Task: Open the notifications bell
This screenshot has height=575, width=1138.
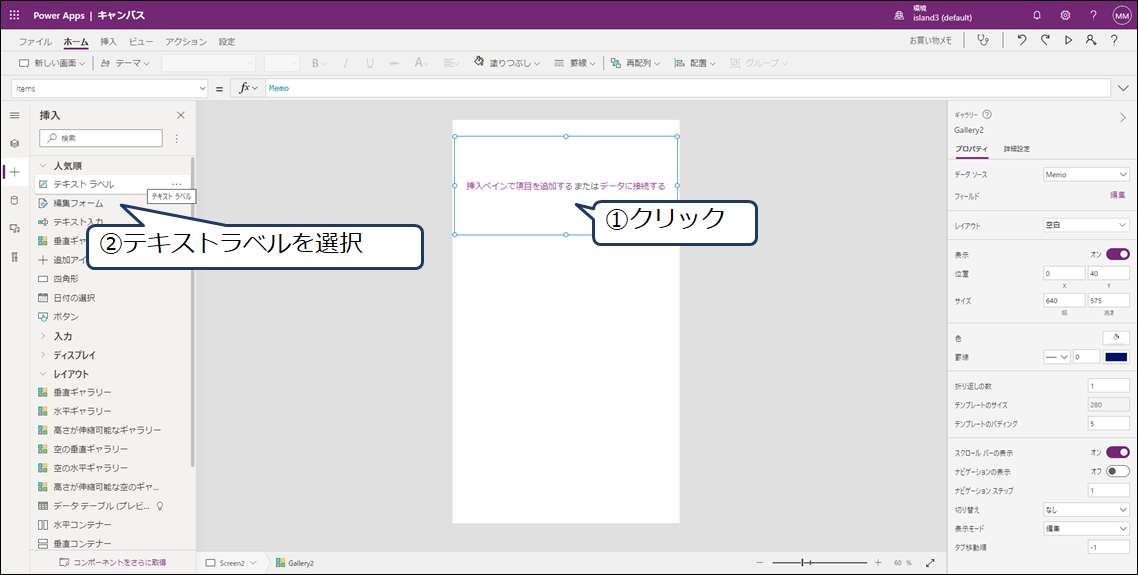Action: pyautogui.click(x=1037, y=15)
